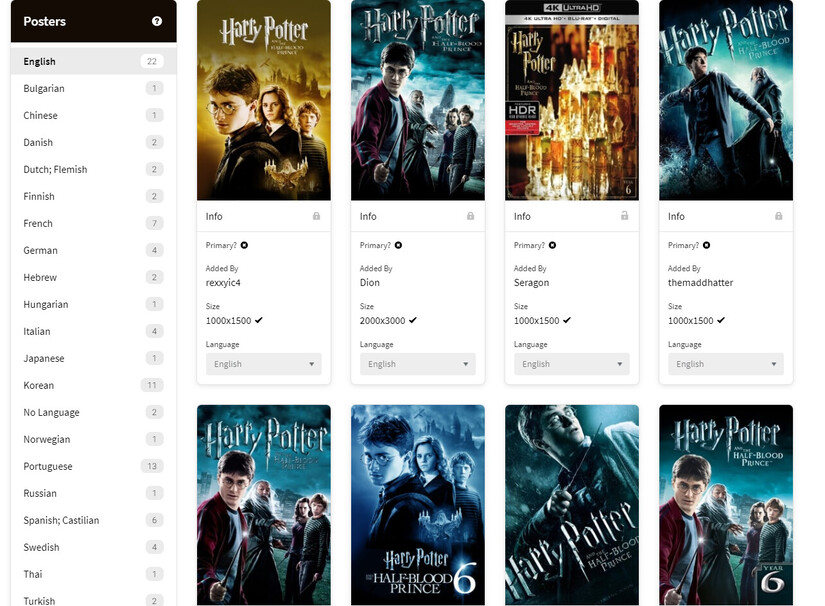This screenshot has height=606, width=825.
Task: Select Finnish posters filter
Action: [x=94, y=196]
